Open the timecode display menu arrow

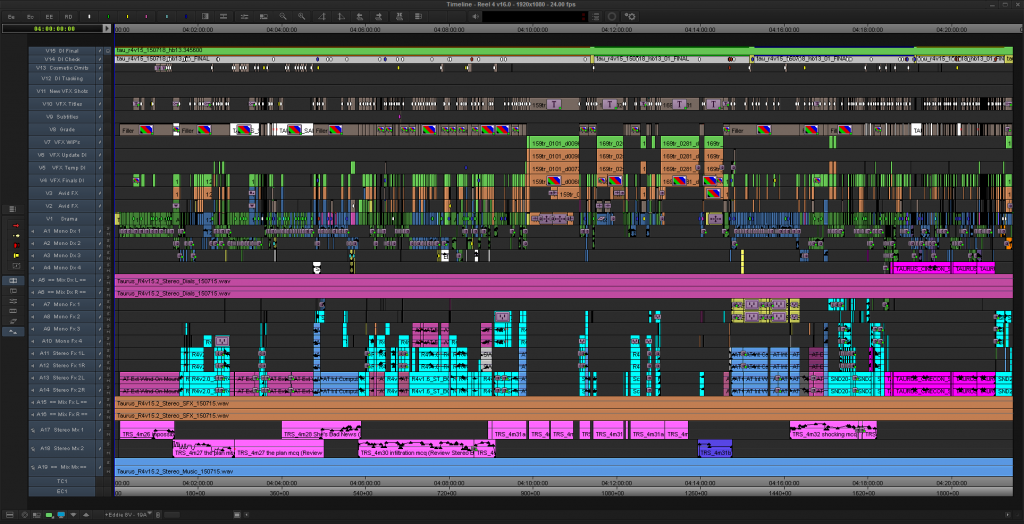[105, 28]
